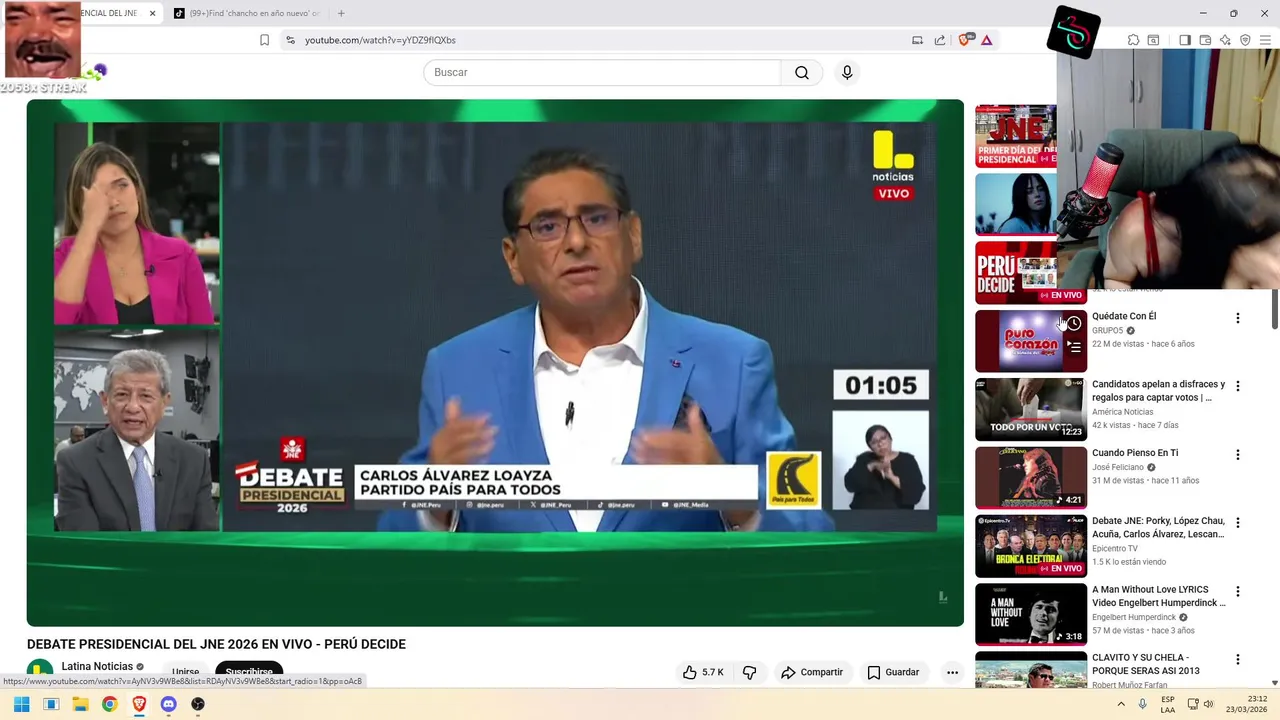Click the debate video player
The height and width of the screenshot is (720, 1280).
(495, 362)
